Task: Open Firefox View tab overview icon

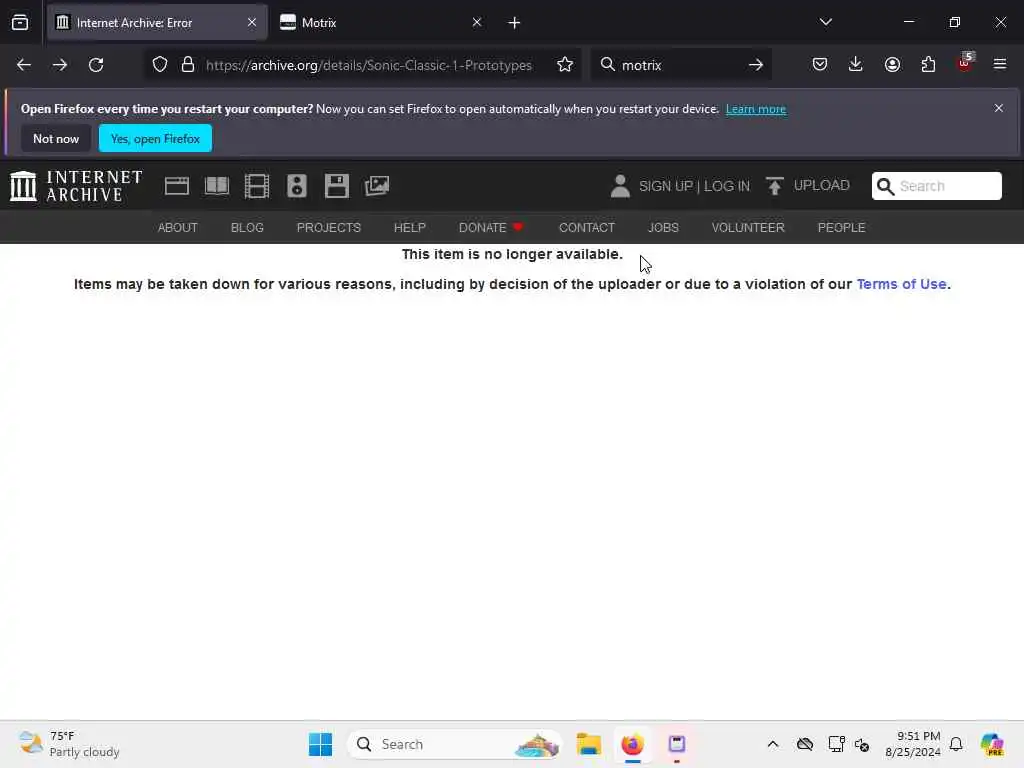Action: [20, 23]
